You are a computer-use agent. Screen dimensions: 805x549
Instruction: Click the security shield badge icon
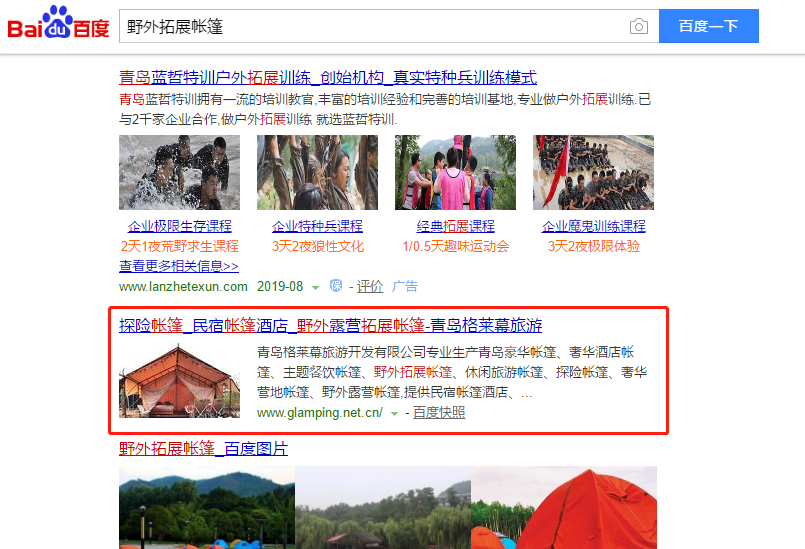336,286
